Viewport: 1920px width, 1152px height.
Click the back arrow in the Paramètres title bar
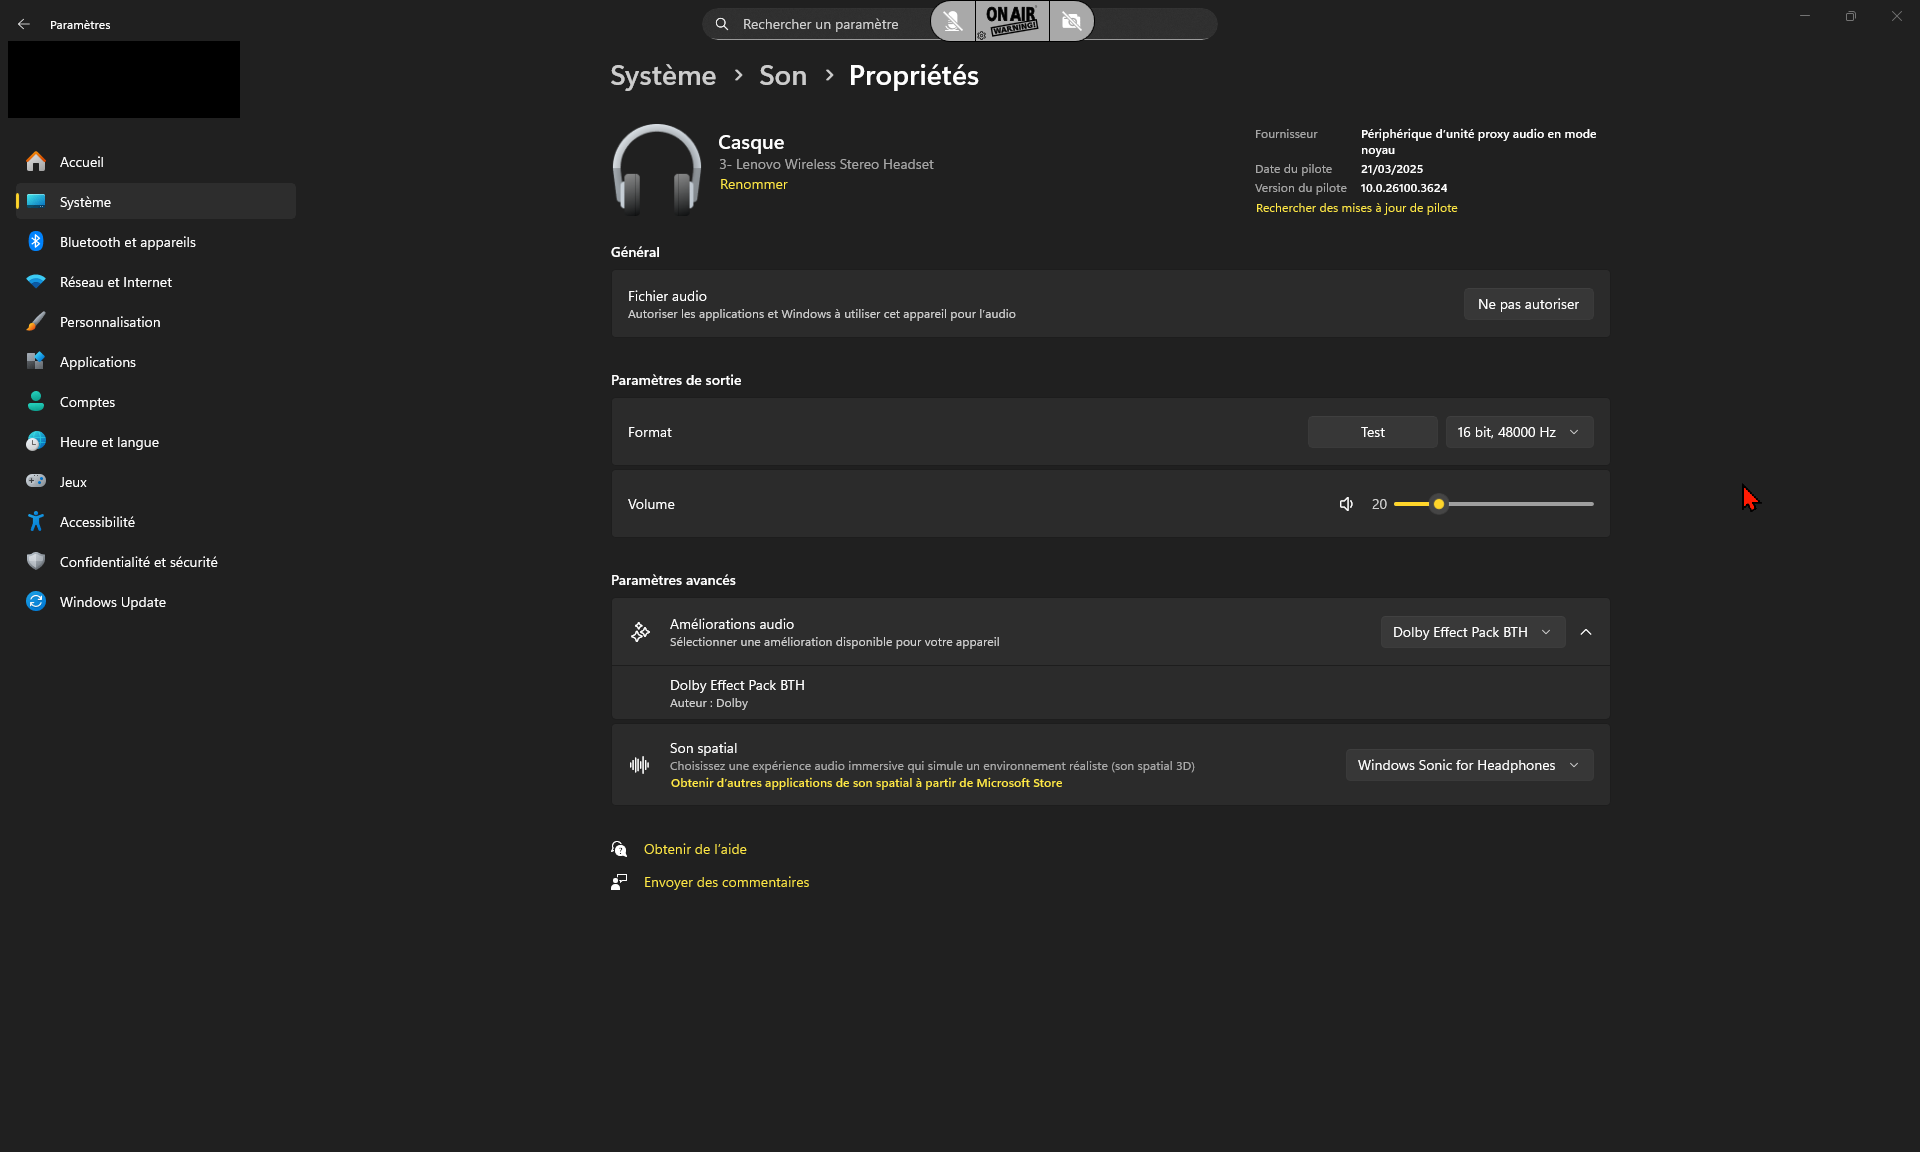pos(24,24)
